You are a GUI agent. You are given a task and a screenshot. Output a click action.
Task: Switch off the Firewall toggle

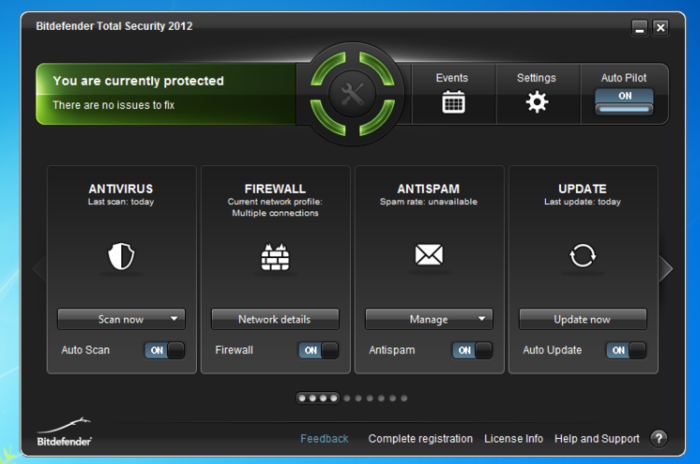319,350
